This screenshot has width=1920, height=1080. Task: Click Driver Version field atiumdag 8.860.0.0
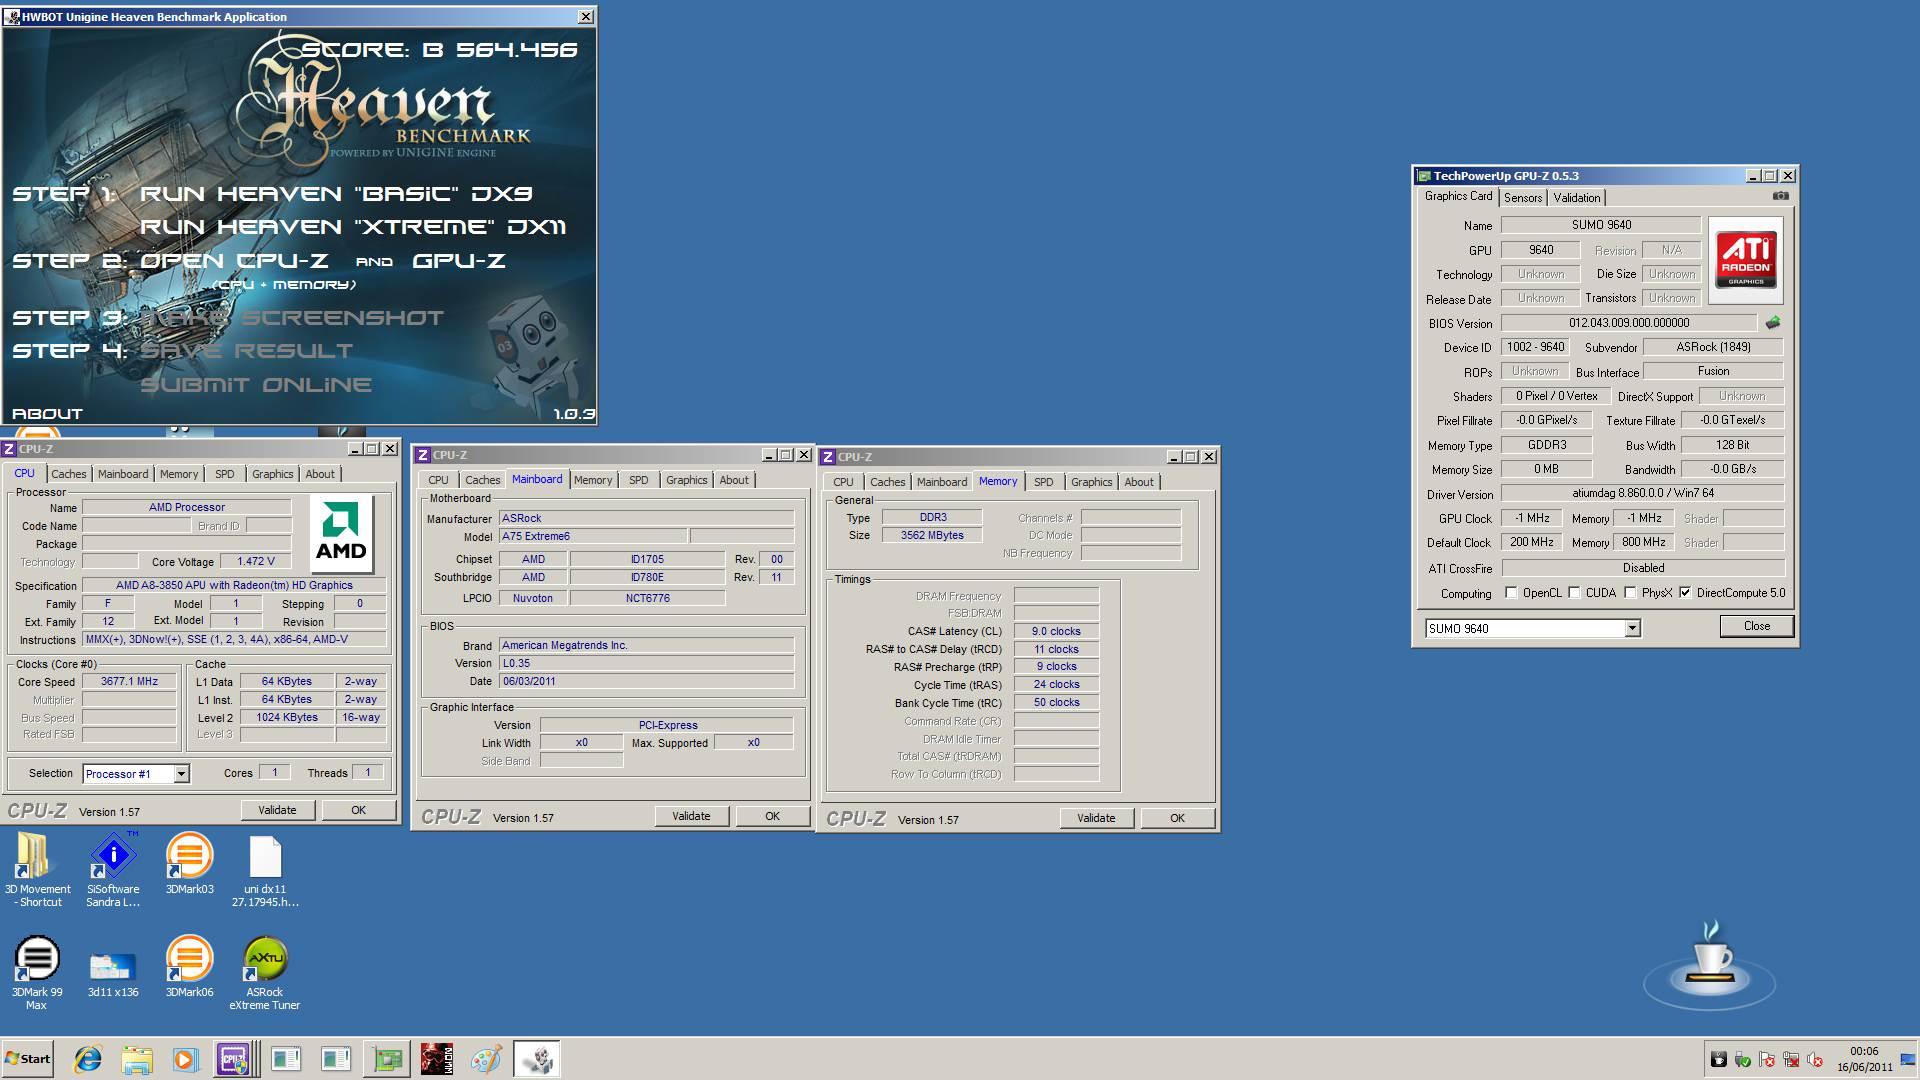tap(1643, 493)
